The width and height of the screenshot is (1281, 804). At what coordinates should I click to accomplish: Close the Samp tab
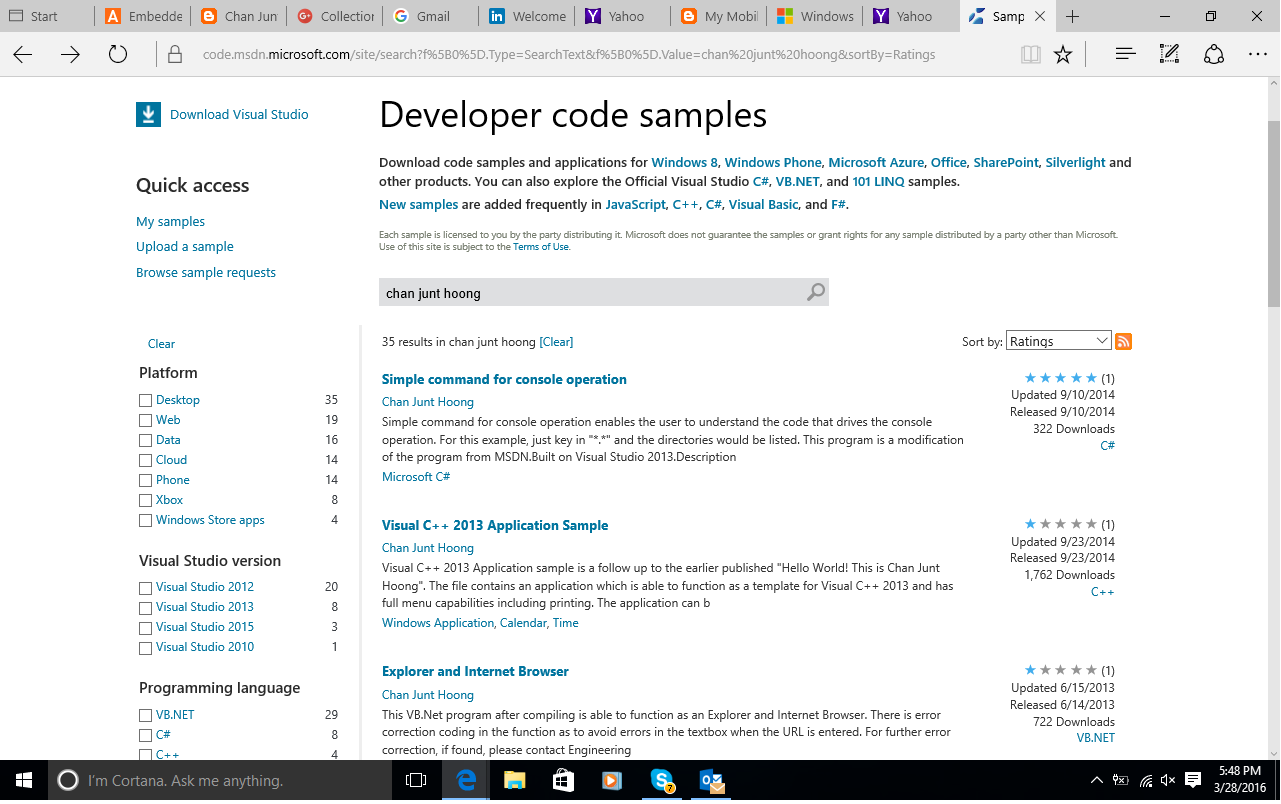point(1041,16)
